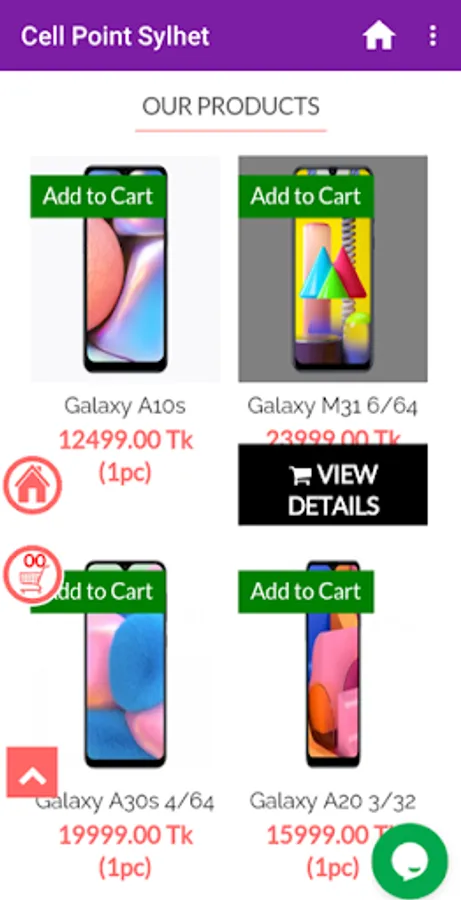
Task: Open Galaxy A10s product image
Action: [125, 287]
